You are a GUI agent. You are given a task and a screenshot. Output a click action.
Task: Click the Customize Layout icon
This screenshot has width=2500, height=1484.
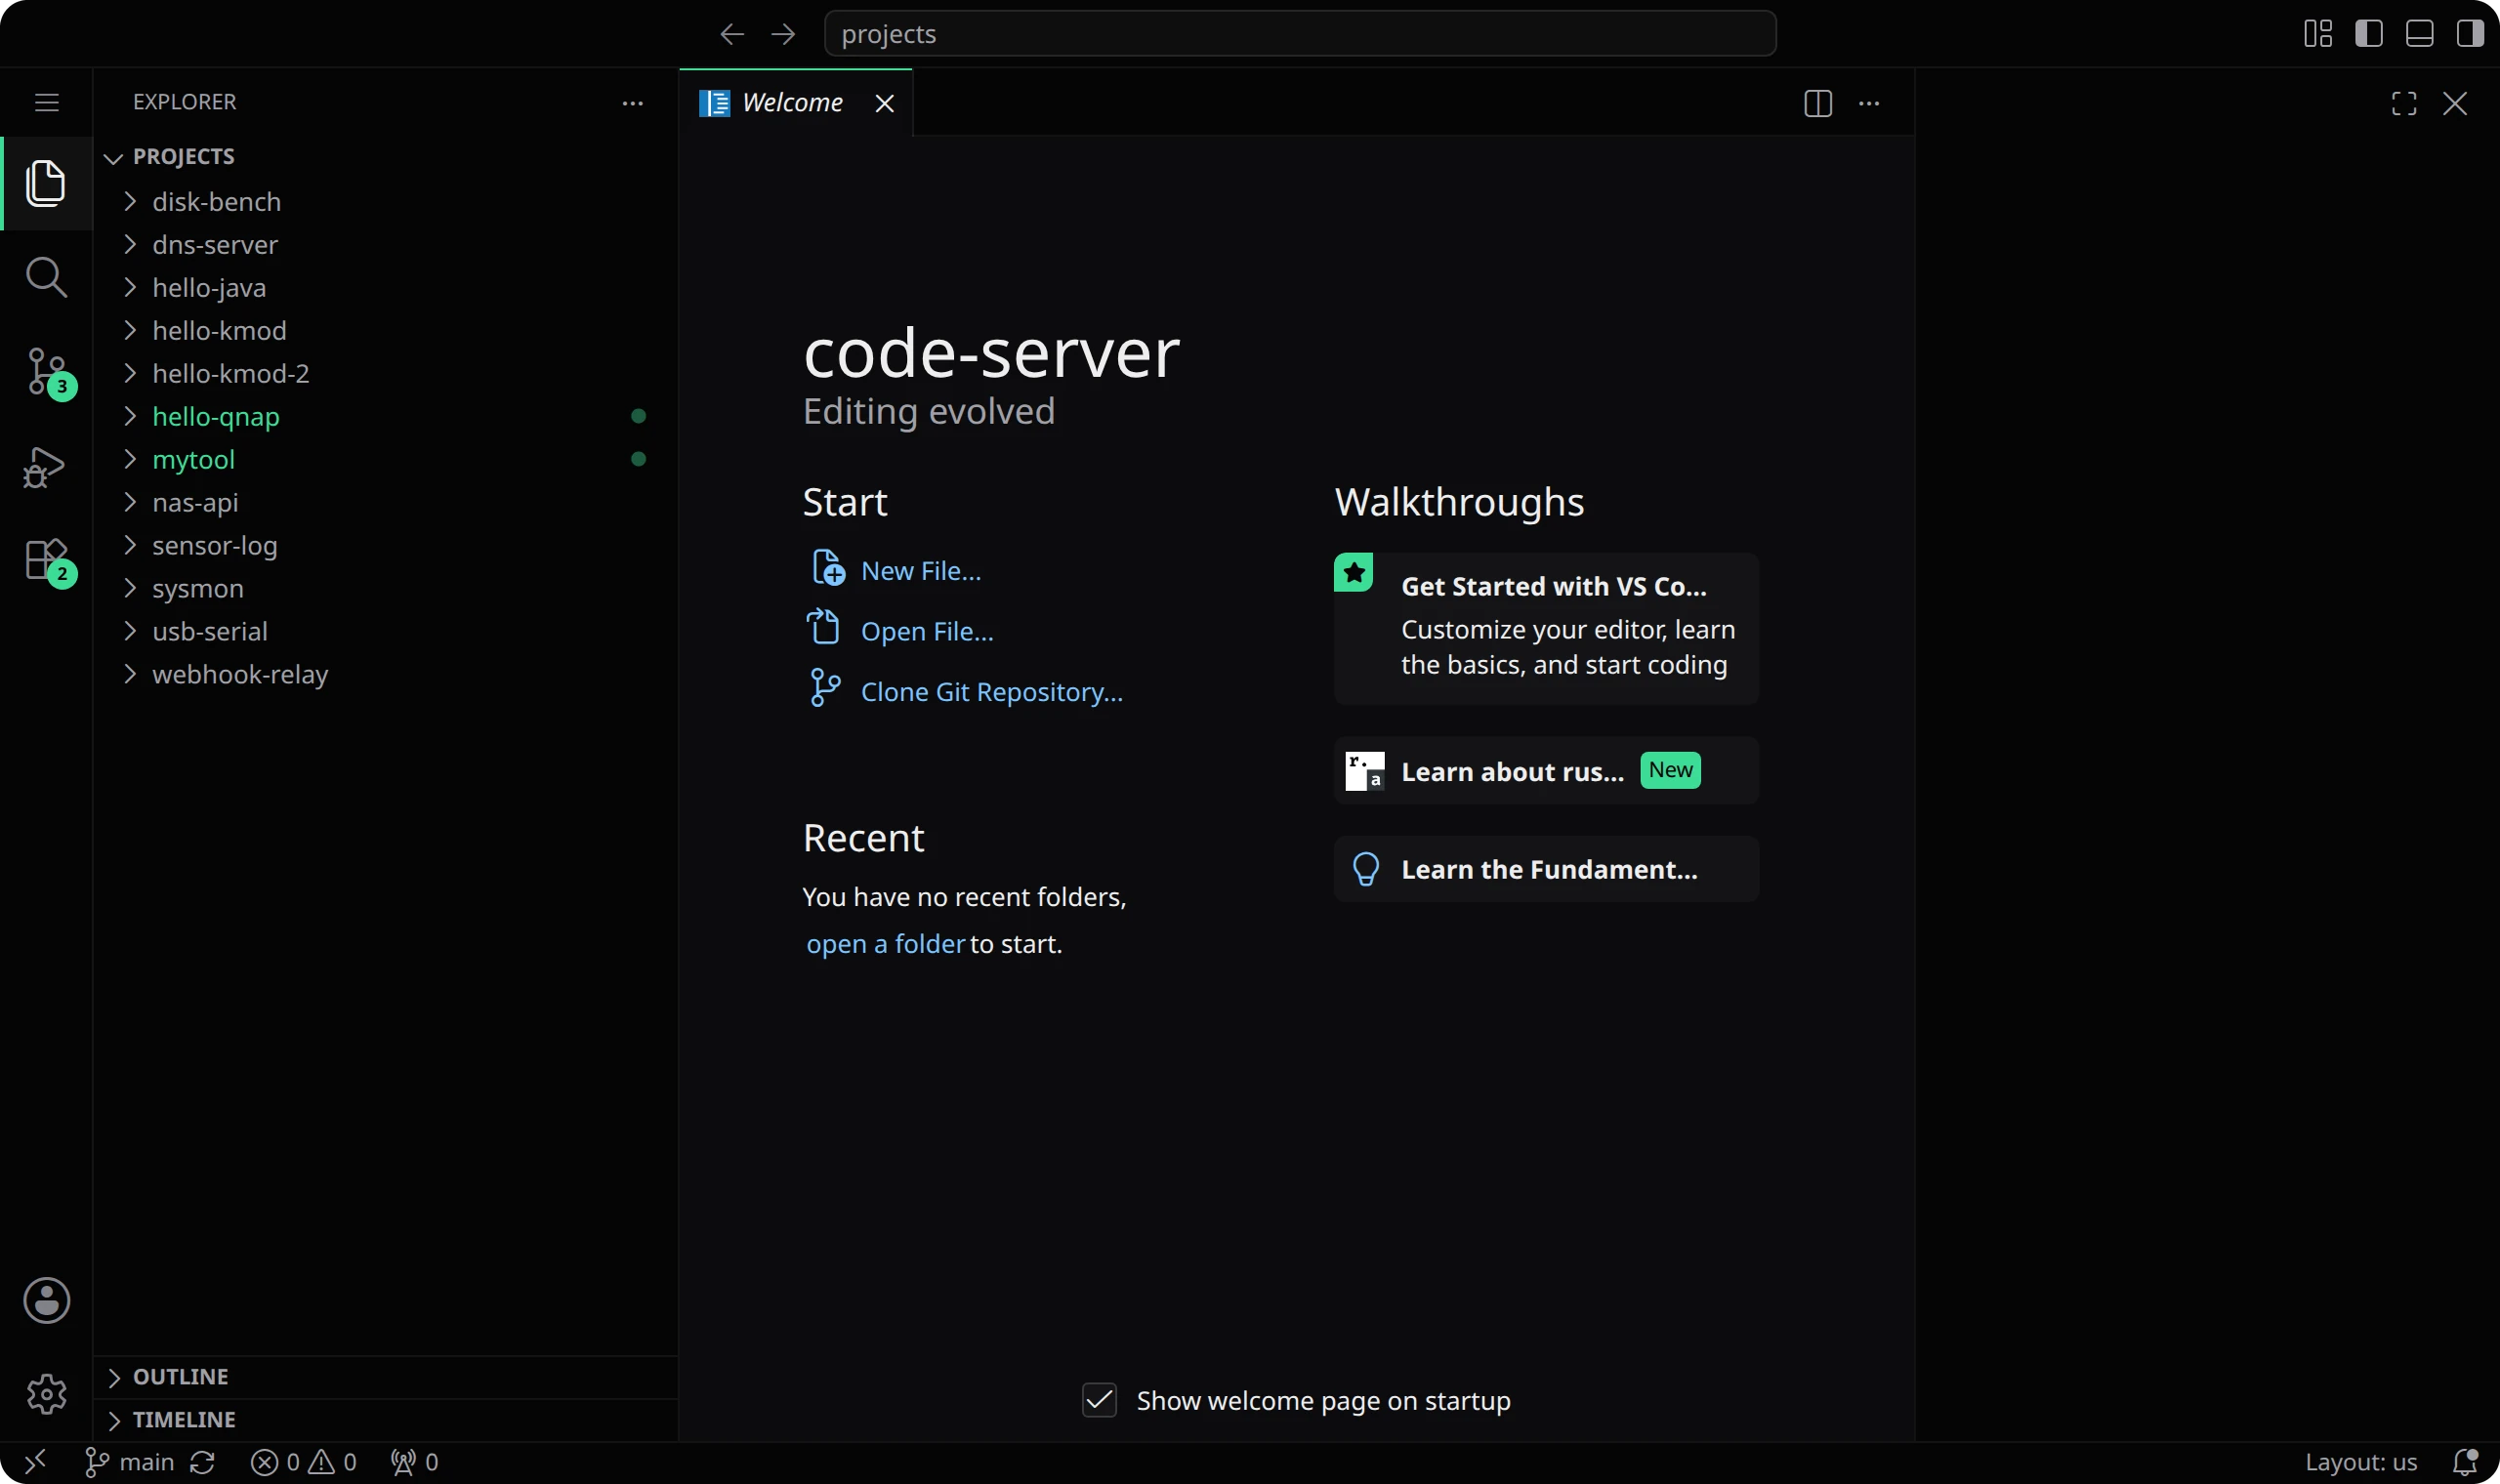(2318, 34)
